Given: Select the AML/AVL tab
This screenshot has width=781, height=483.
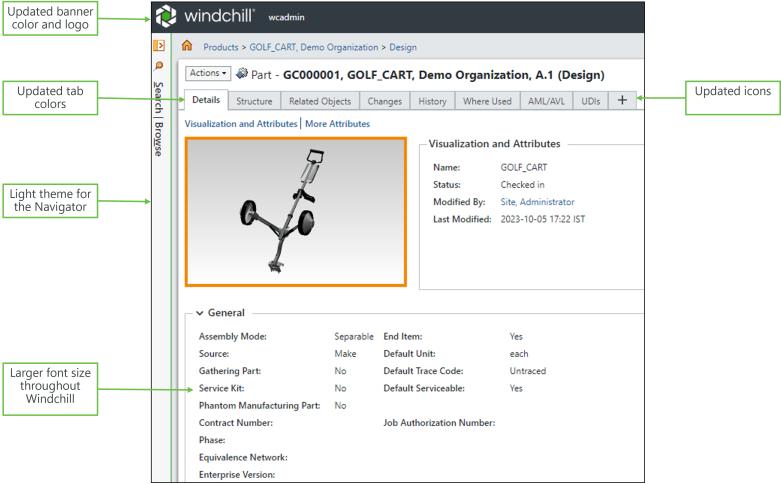Looking at the screenshot, I should coord(546,101).
